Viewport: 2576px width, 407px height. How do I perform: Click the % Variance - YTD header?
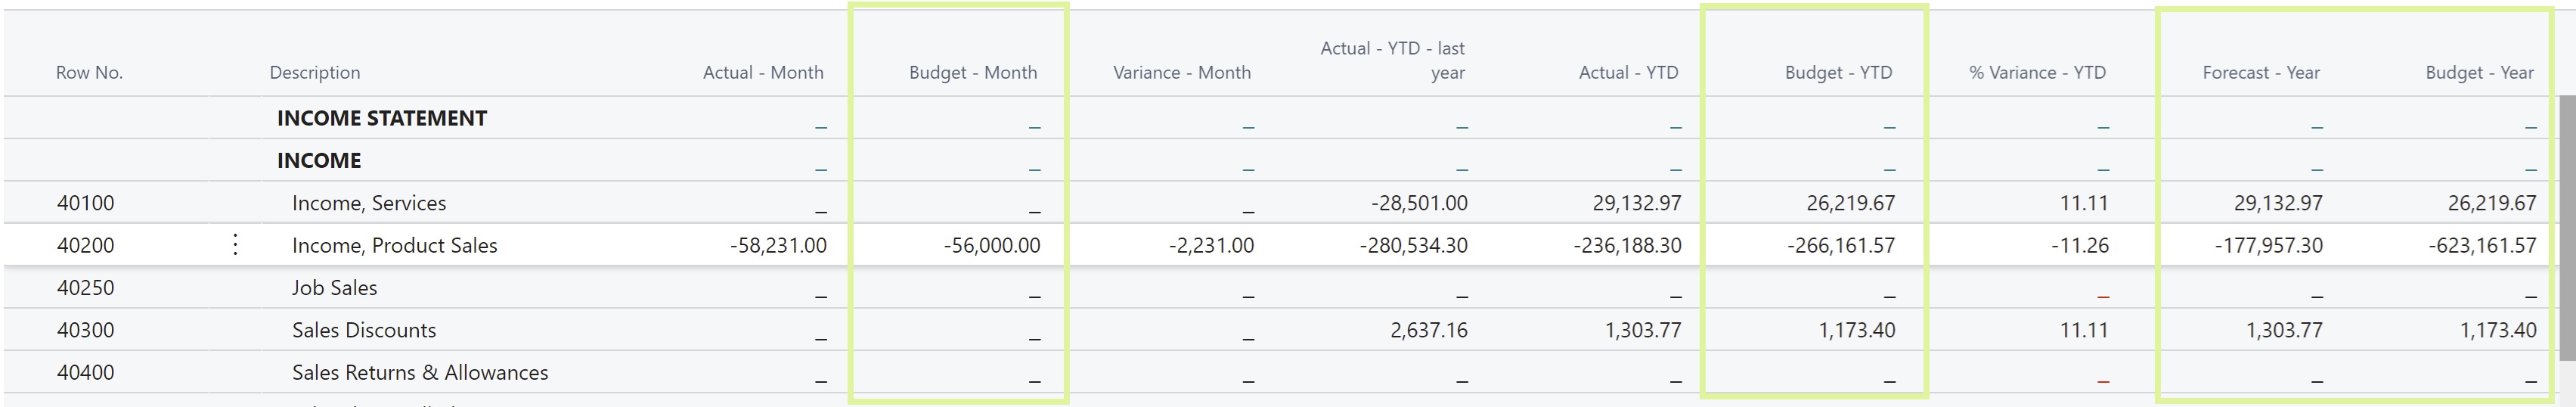(x=2037, y=73)
